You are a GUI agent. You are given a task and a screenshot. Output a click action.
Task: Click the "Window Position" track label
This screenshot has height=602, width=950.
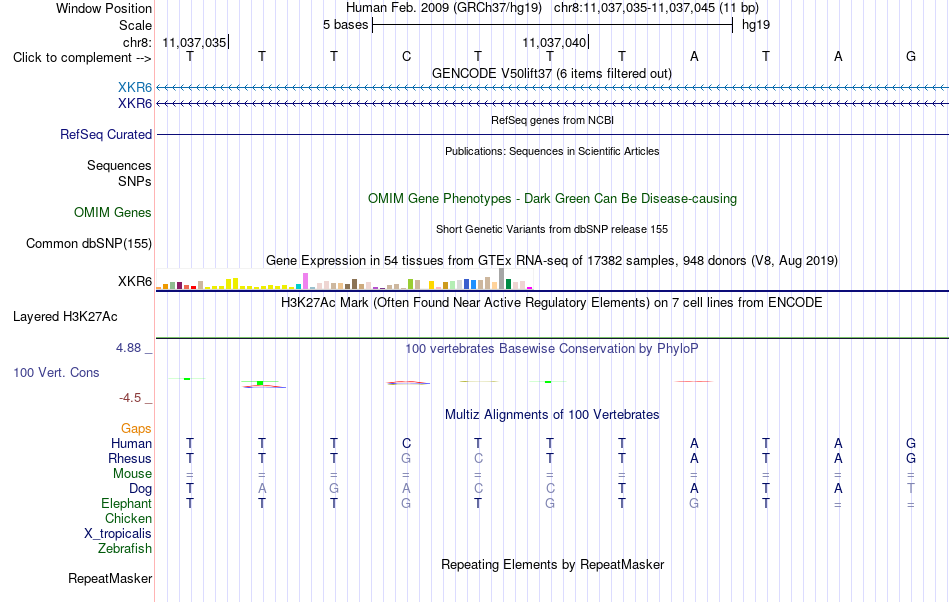click(x=104, y=8)
